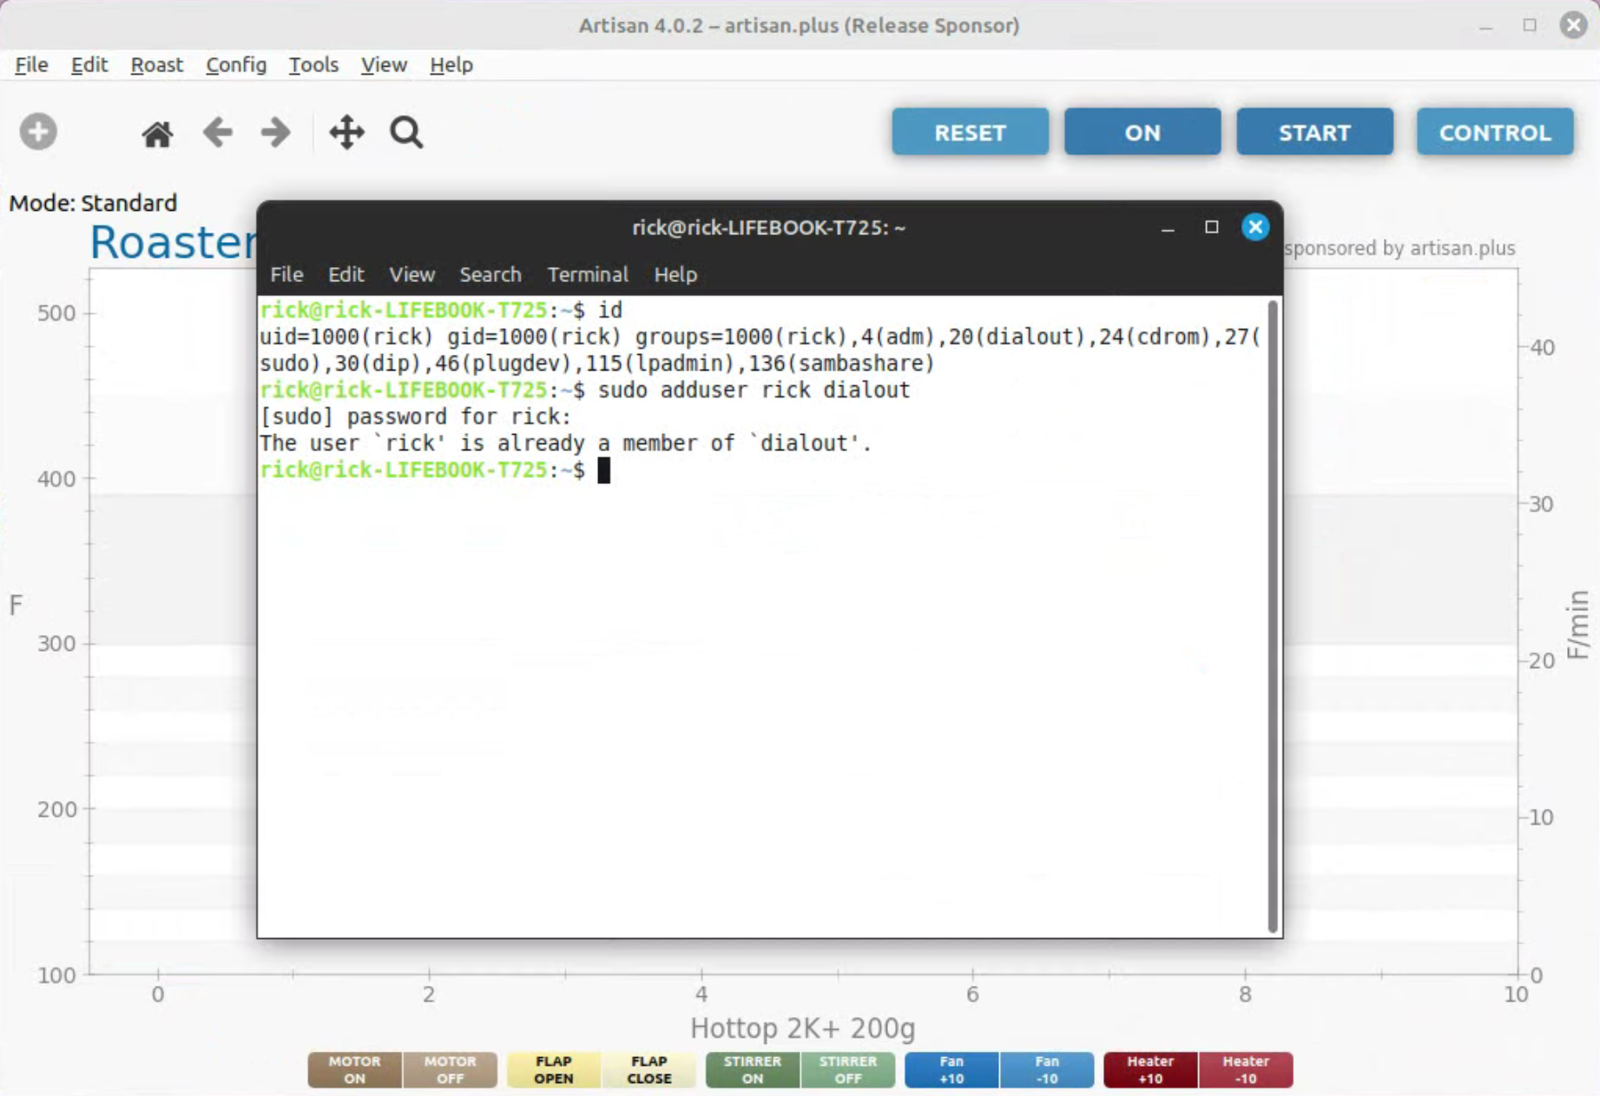Screen dimensions: 1600x1096
Task: Click the gray plus circle icon
Action: pos(38,132)
